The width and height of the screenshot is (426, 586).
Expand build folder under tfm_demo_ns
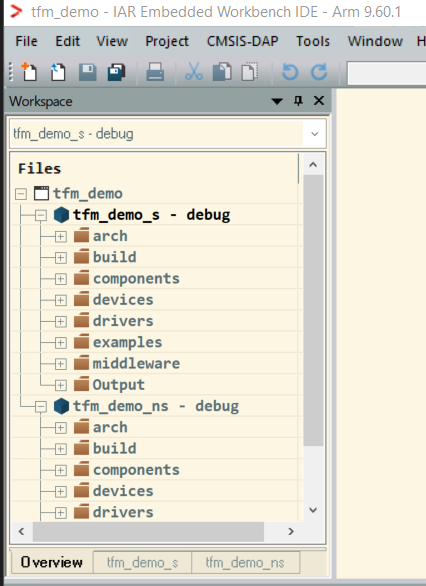pyautogui.click(x=61, y=449)
